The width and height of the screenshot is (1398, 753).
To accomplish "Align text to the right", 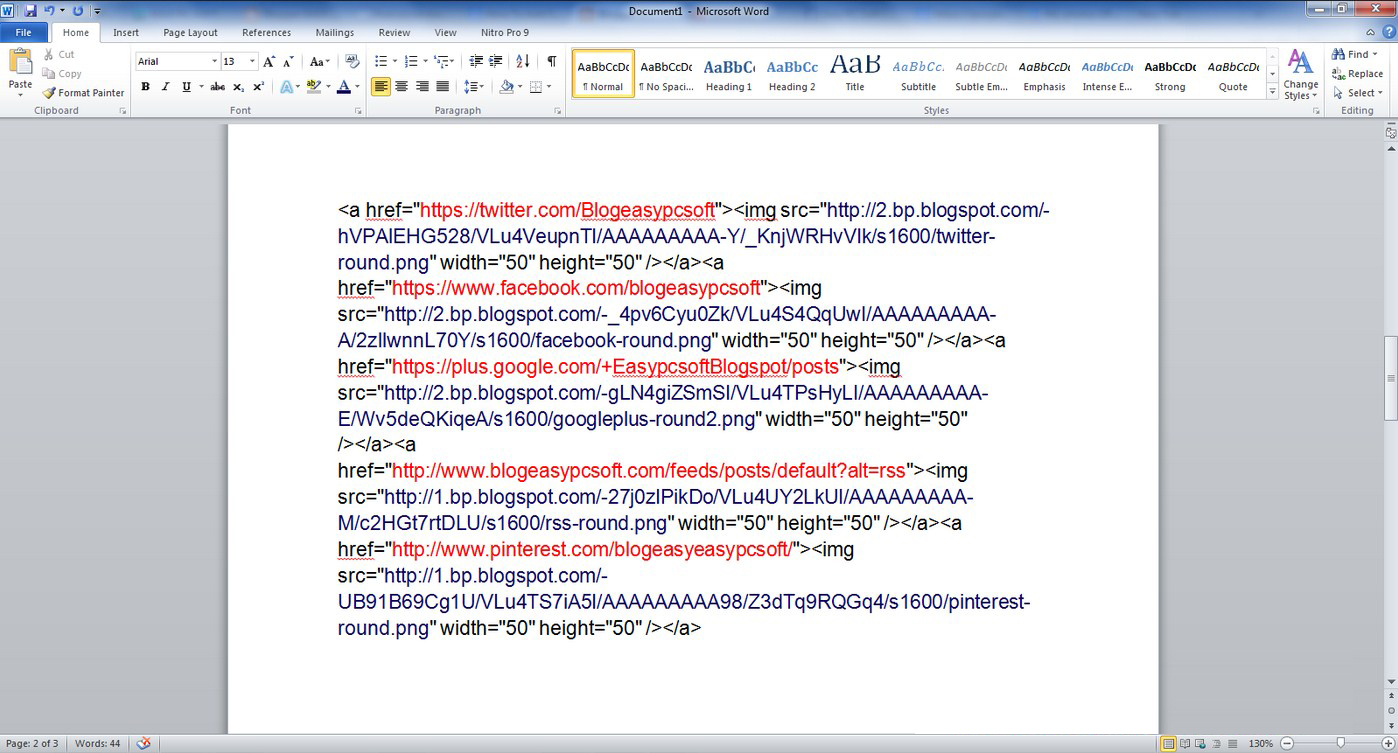I will point(422,87).
